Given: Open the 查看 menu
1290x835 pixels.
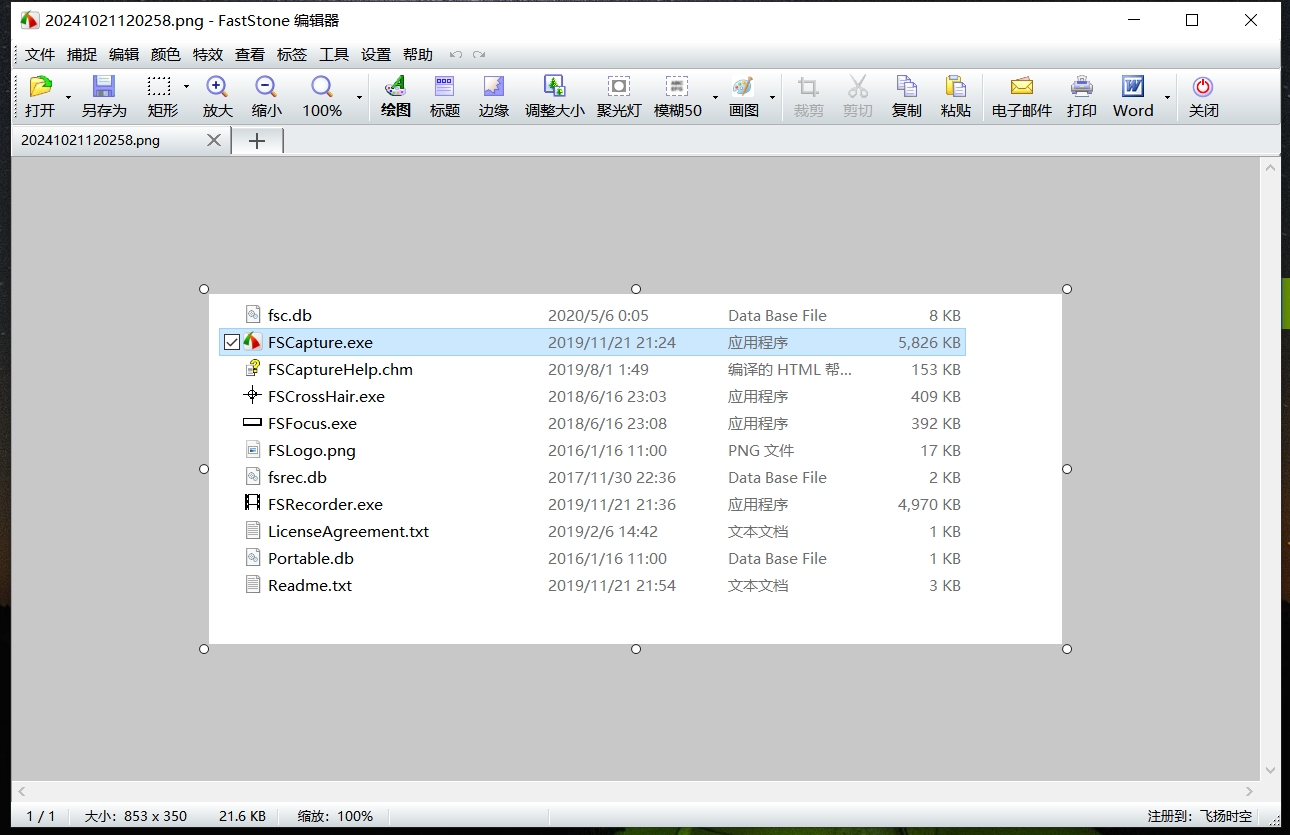Looking at the screenshot, I should (x=250, y=55).
